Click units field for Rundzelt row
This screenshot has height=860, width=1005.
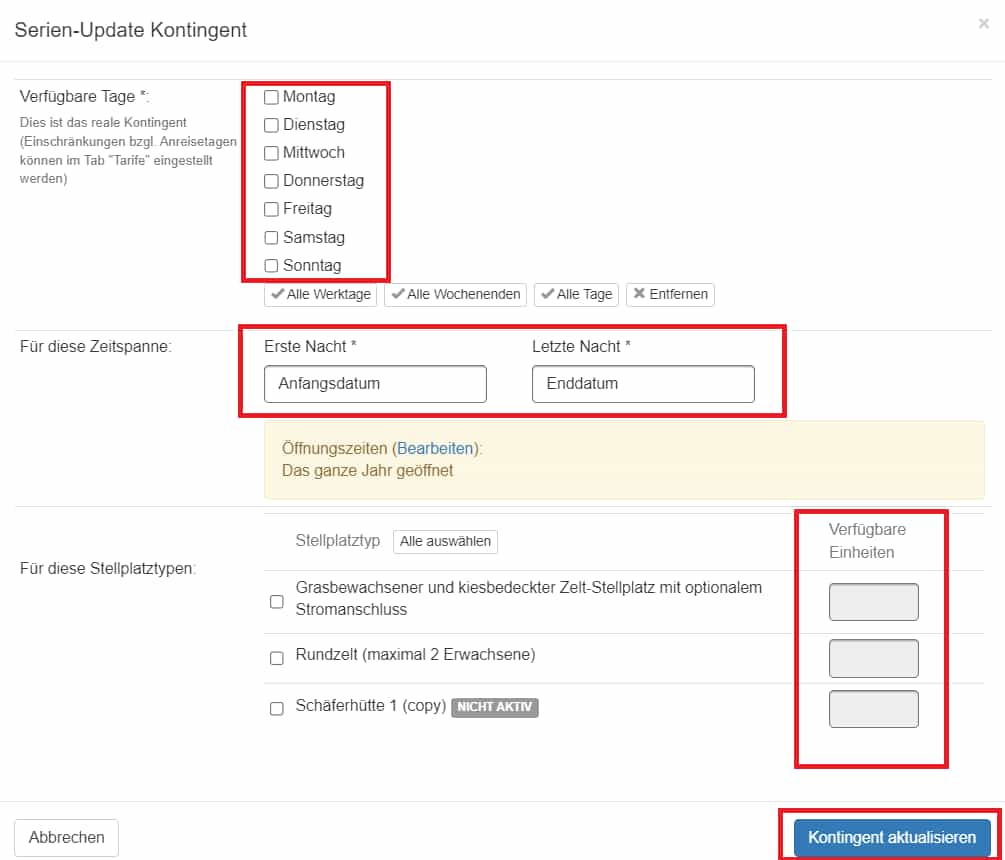coord(874,658)
